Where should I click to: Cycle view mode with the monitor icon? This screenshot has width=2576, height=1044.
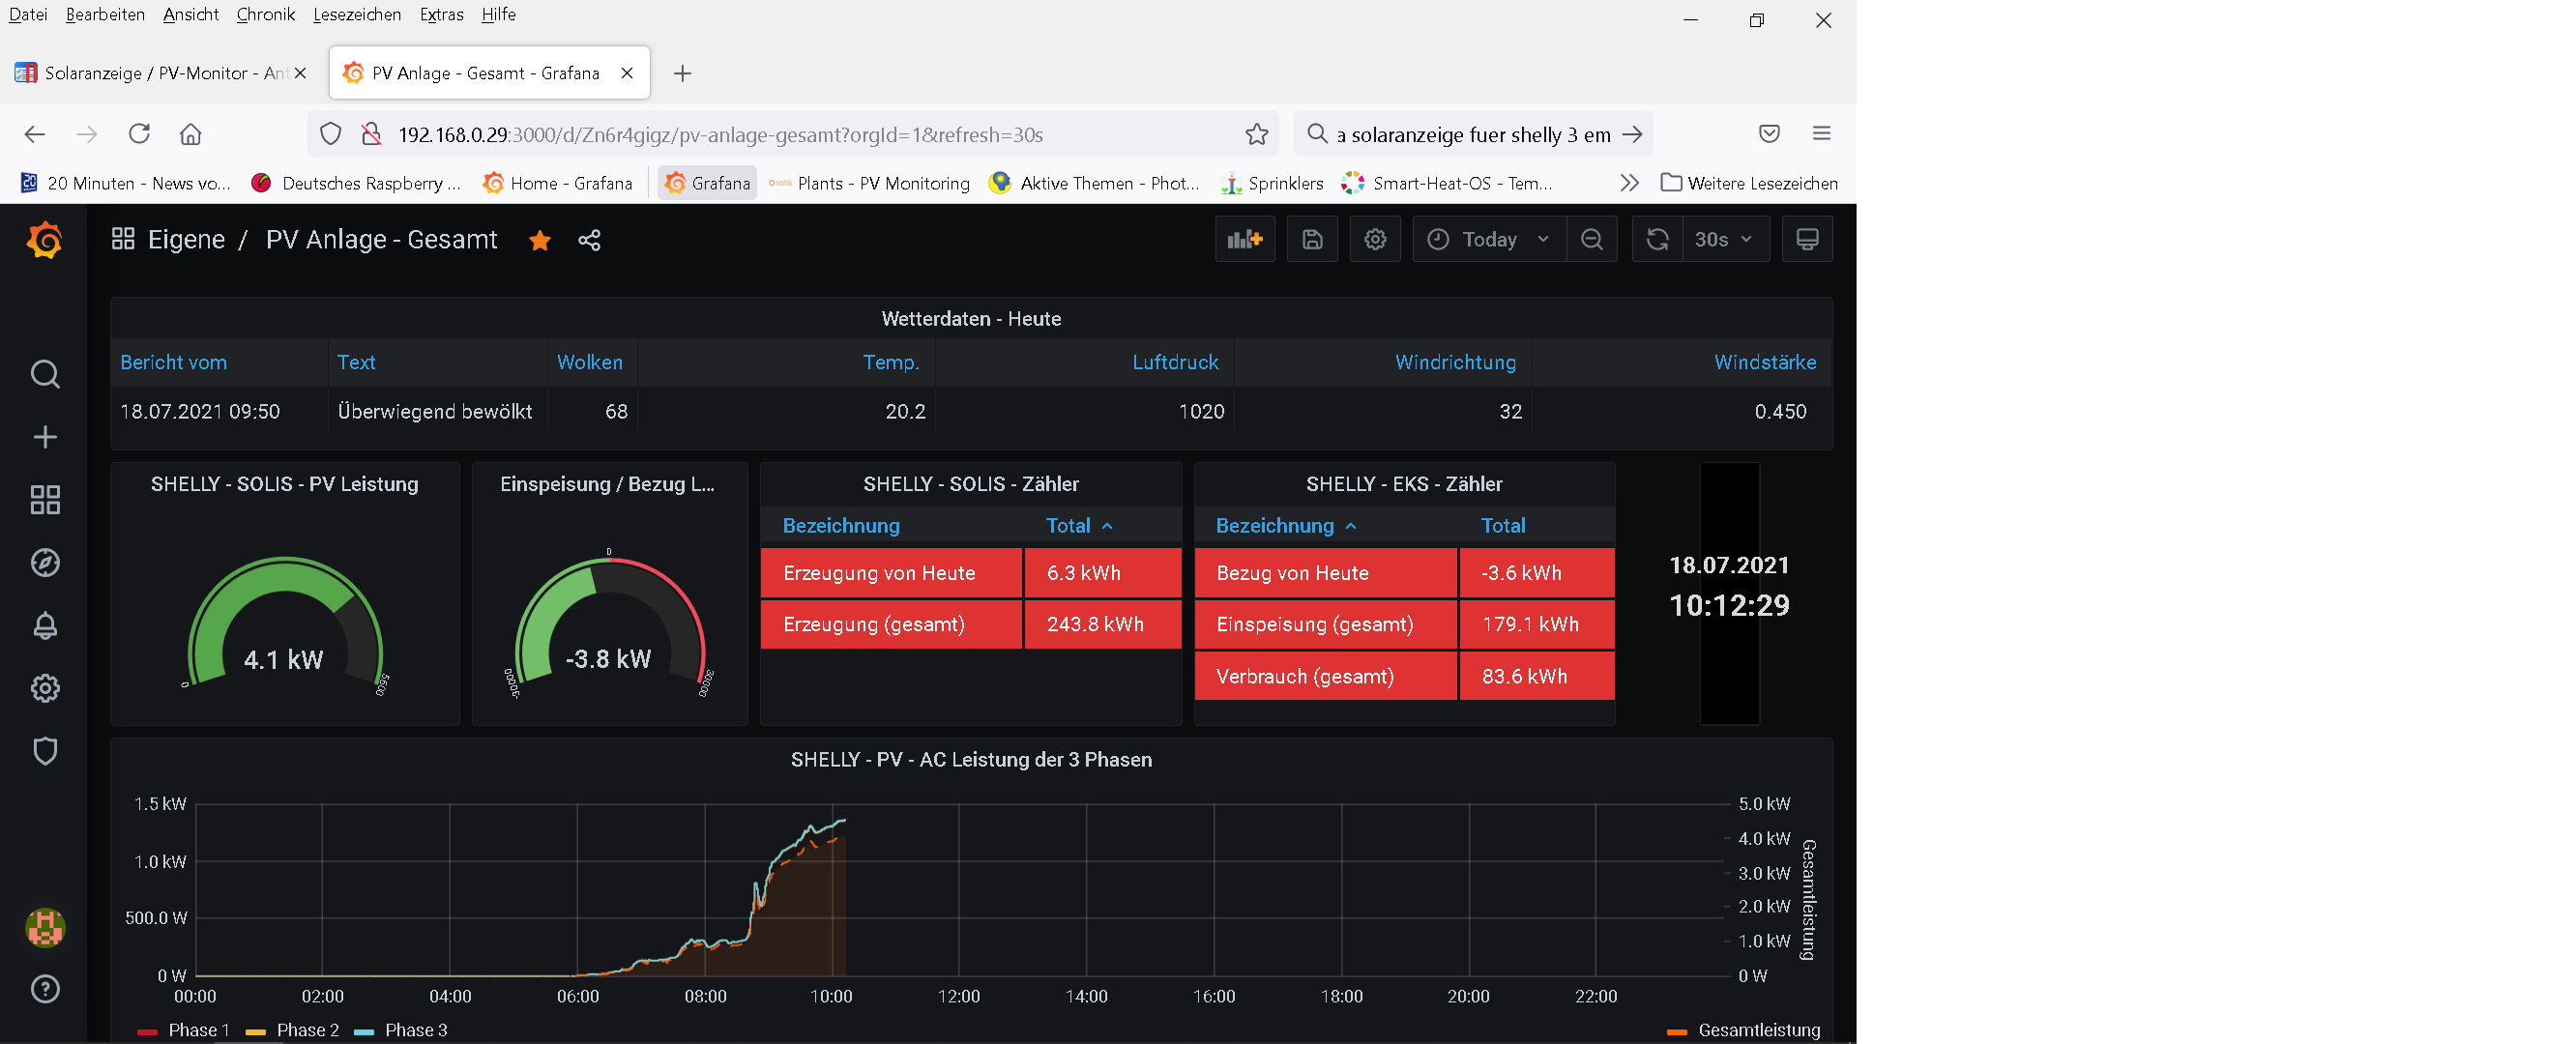point(1806,240)
